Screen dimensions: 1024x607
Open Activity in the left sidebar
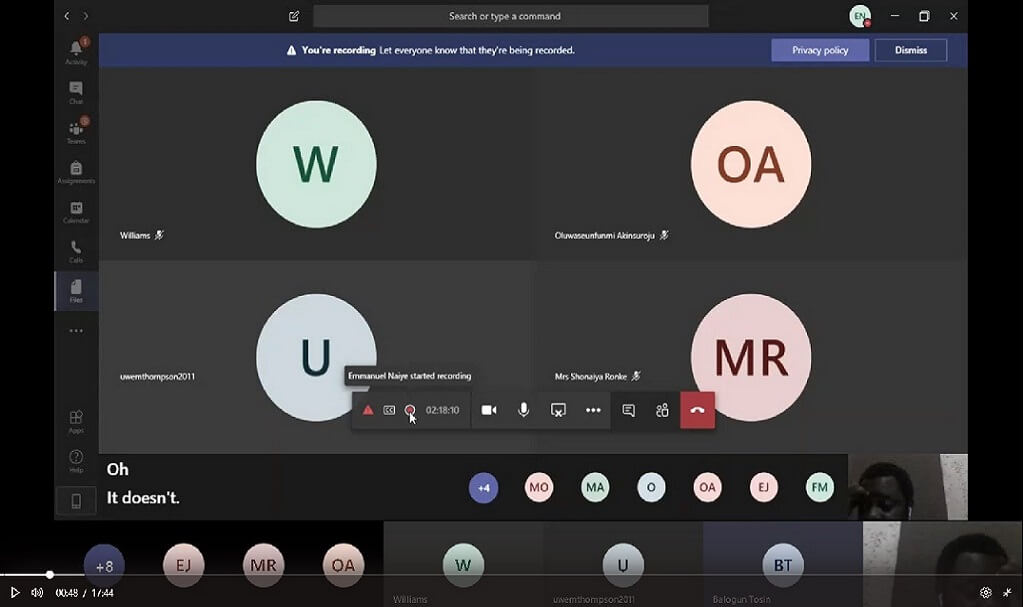pyautogui.click(x=76, y=51)
